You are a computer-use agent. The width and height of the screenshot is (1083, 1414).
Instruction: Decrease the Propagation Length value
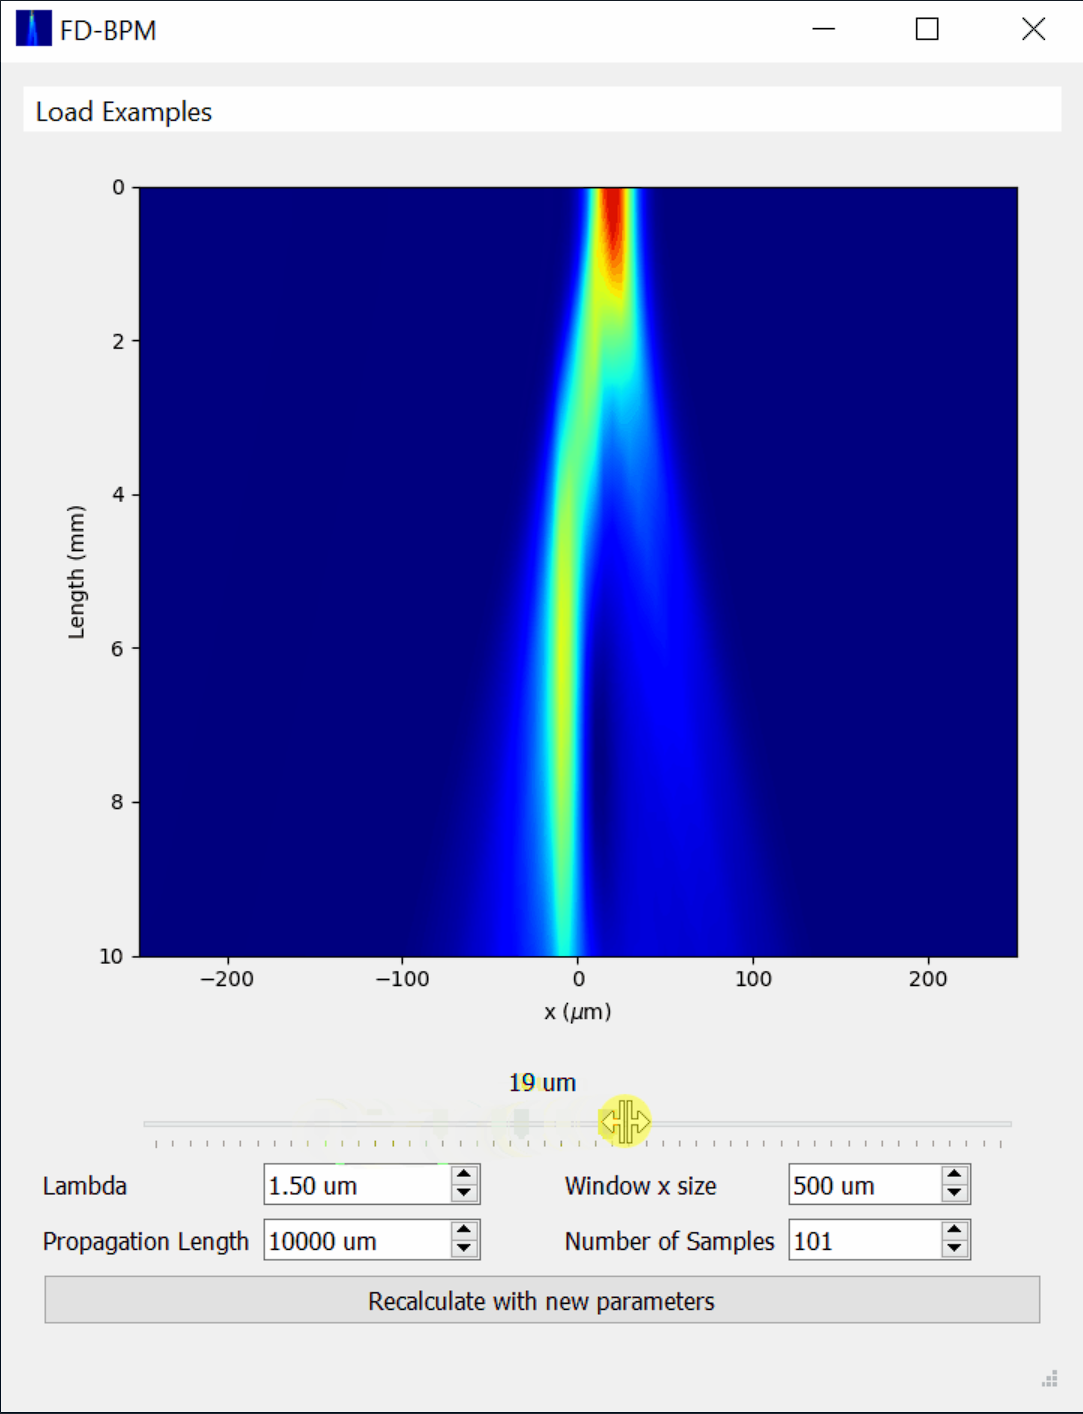point(462,1249)
